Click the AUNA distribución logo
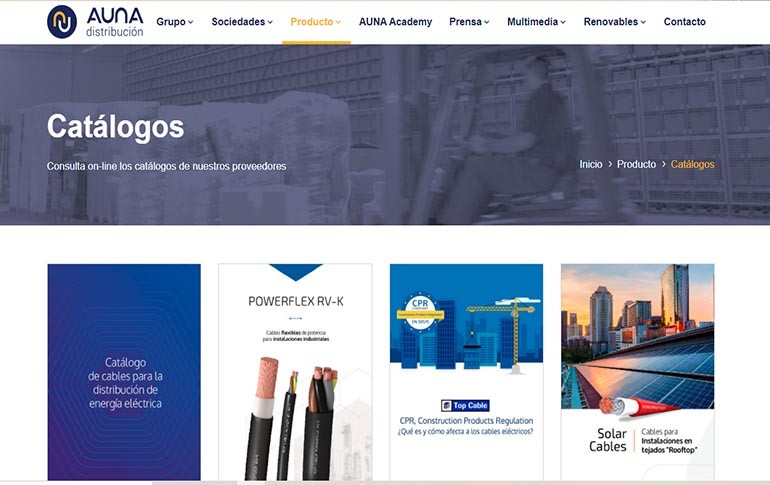The height and width of the screenshot is (485, 770). tap(95, 22)
